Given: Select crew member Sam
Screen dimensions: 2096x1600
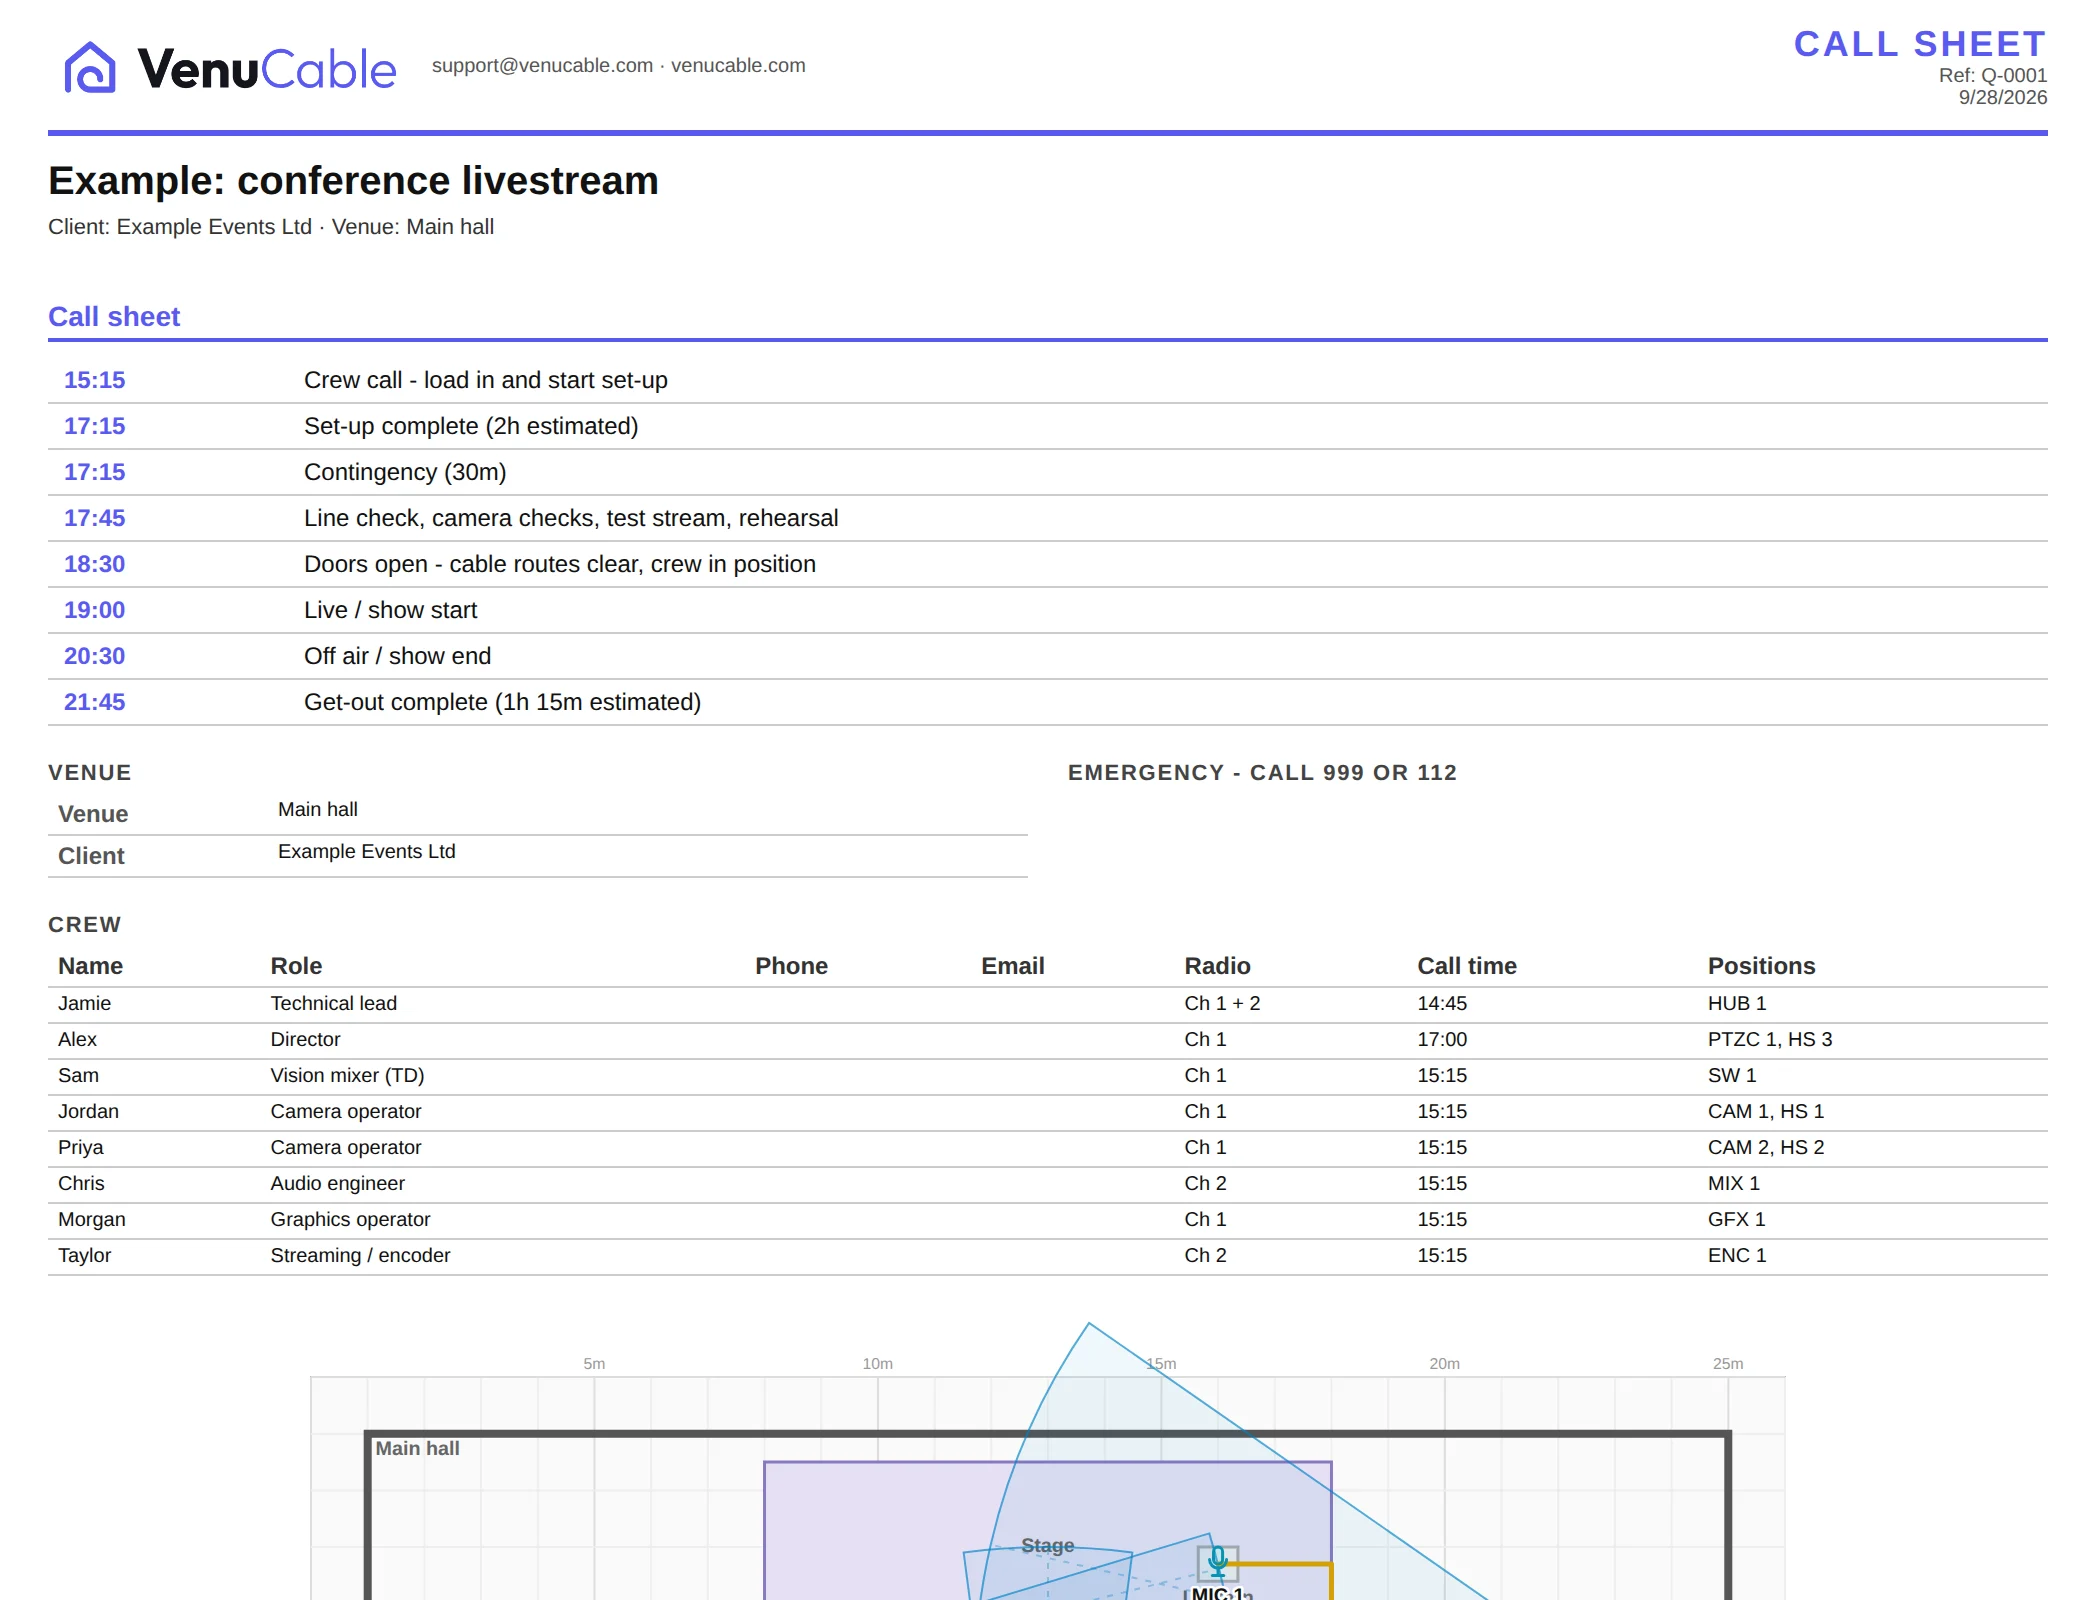Looking at the screenshot, I should coord(79,1075).
